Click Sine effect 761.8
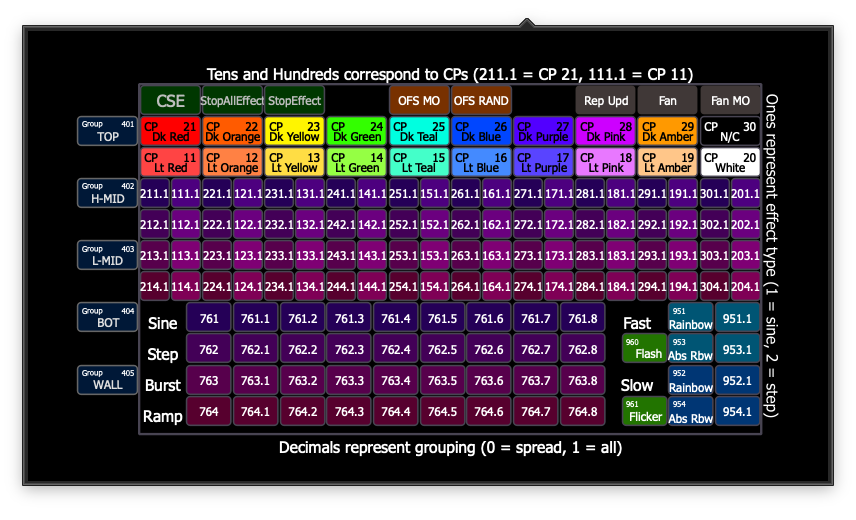Viewport: 856px width, 520px height. pyautogui.click(x=582, y=318)
